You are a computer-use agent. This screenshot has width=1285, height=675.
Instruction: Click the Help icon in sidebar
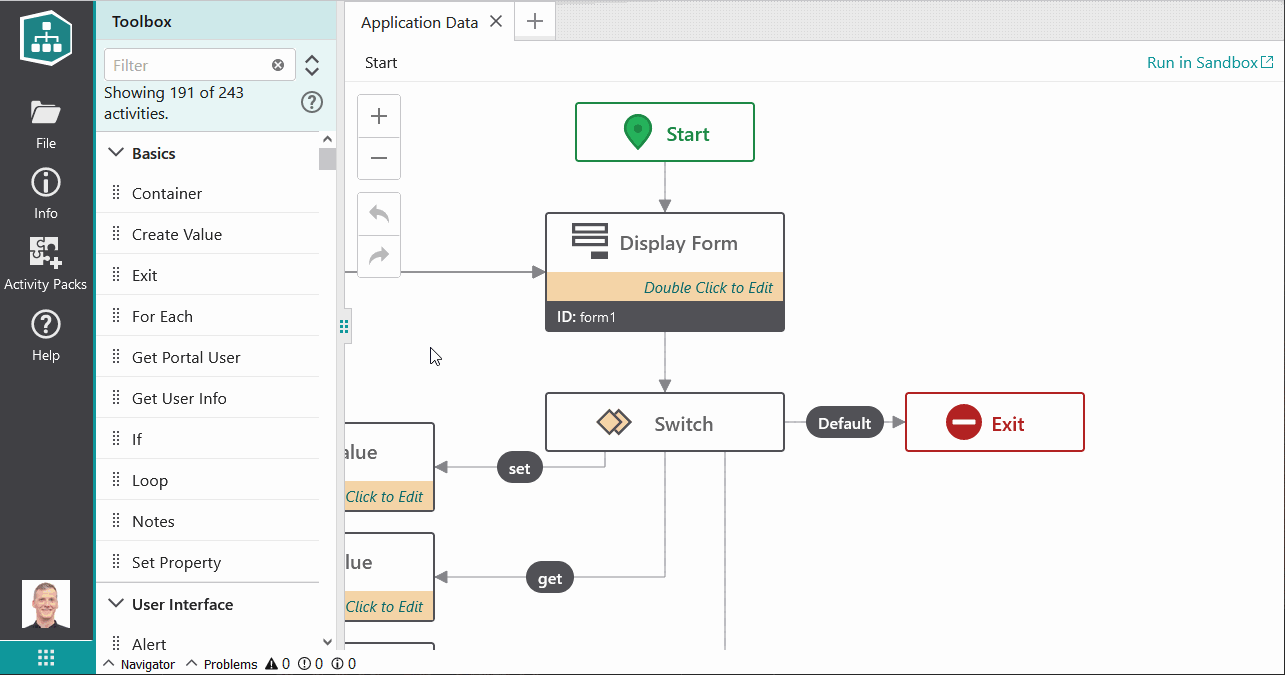[x=46, y=335]
